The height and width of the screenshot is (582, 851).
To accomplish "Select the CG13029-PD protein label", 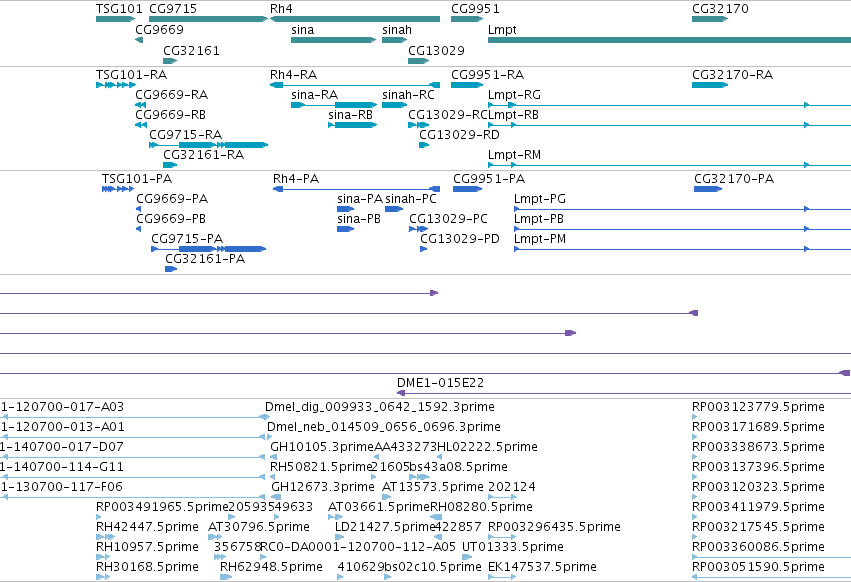I will click(x=460, y=239).
